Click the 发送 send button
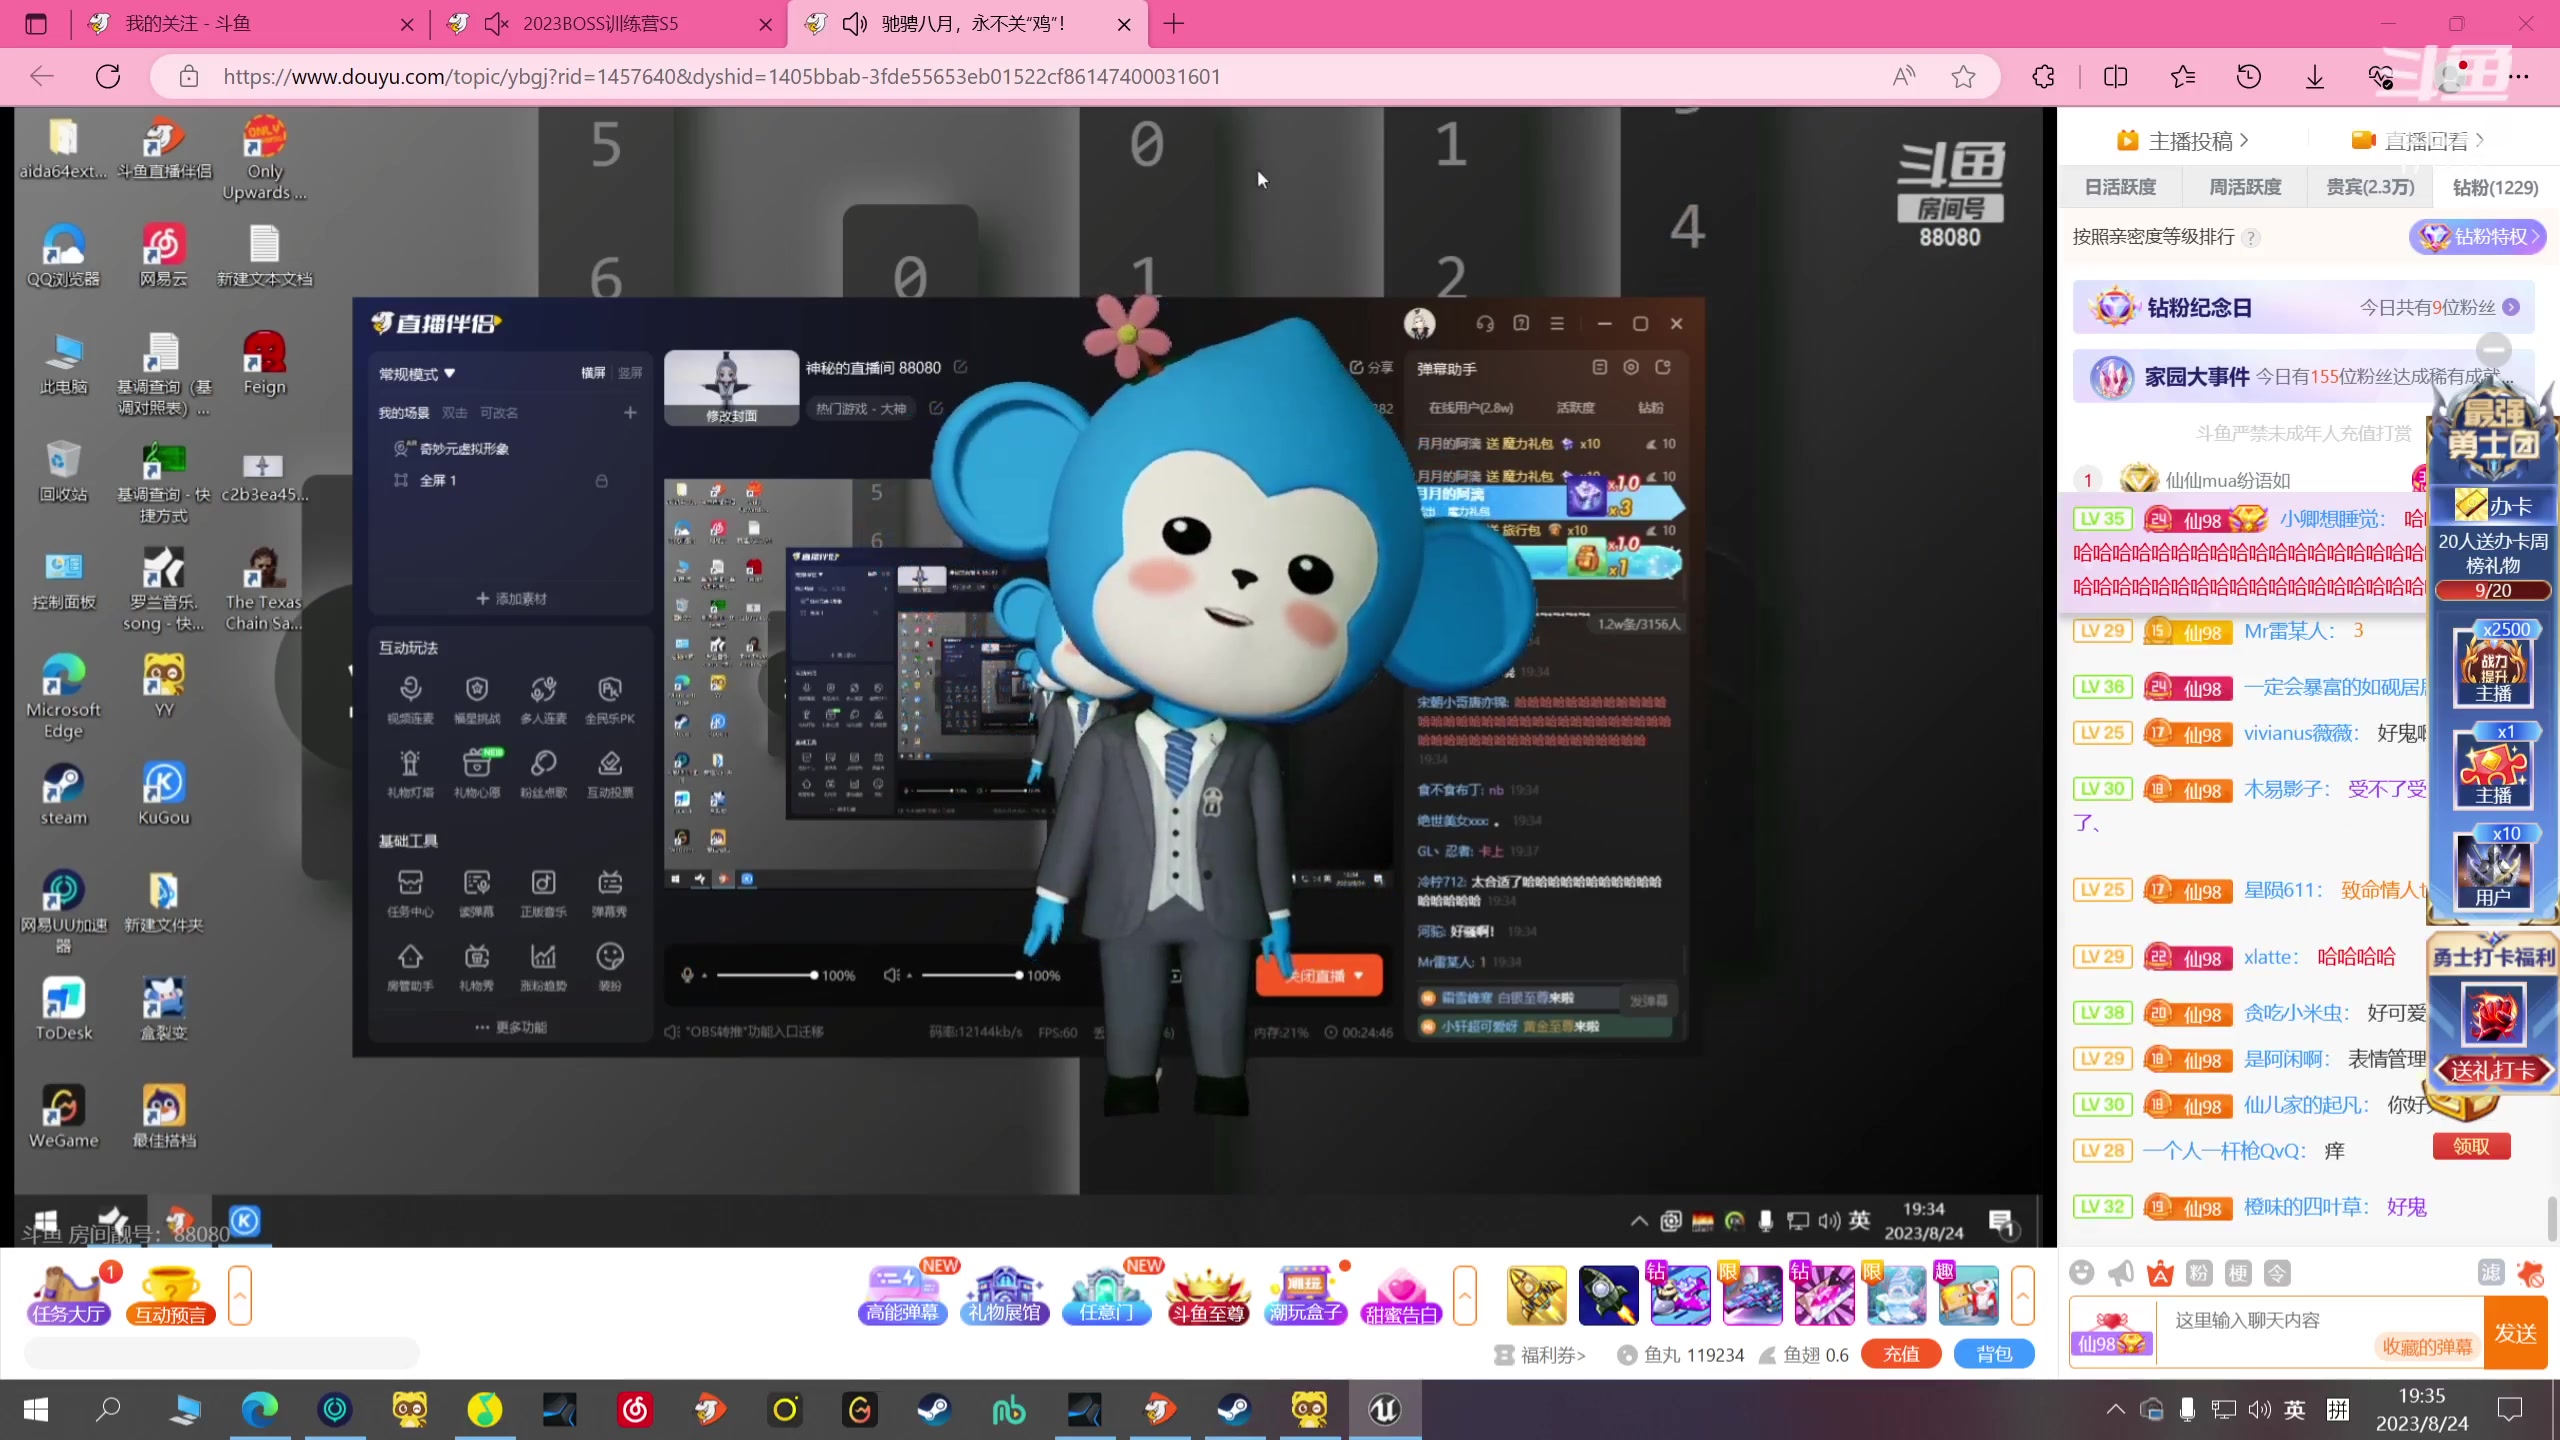The height and width of the screenshot is (1440, 2560). (2515, 1333)
